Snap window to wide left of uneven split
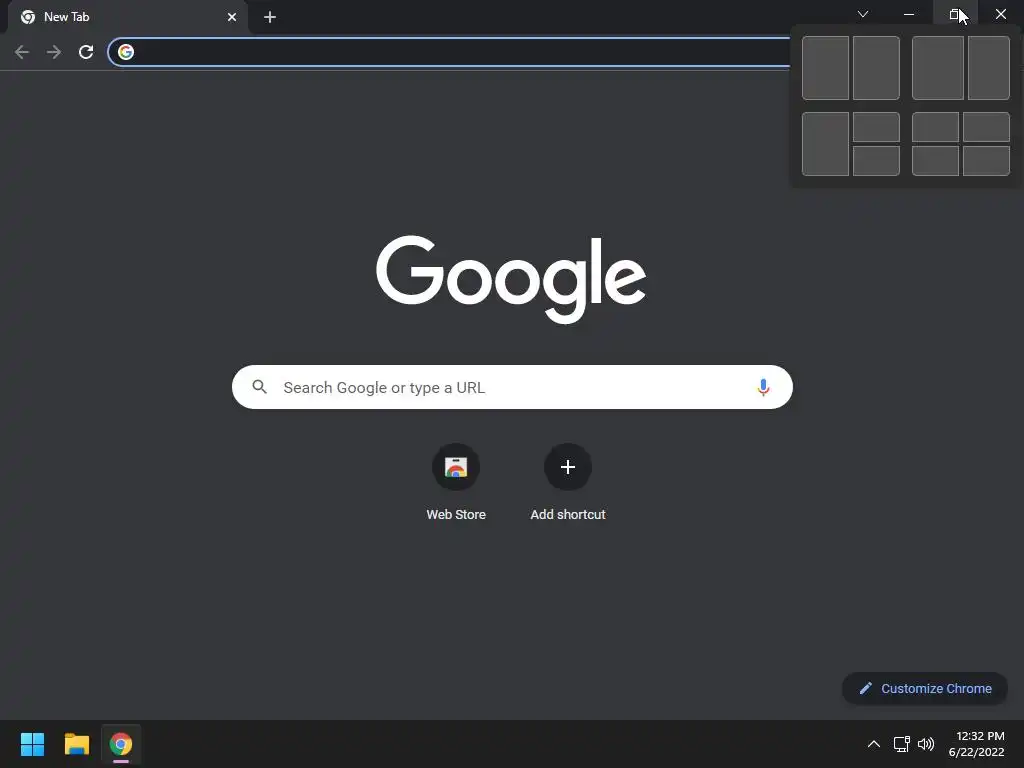The image size is (1024, 768). (938, 68)
